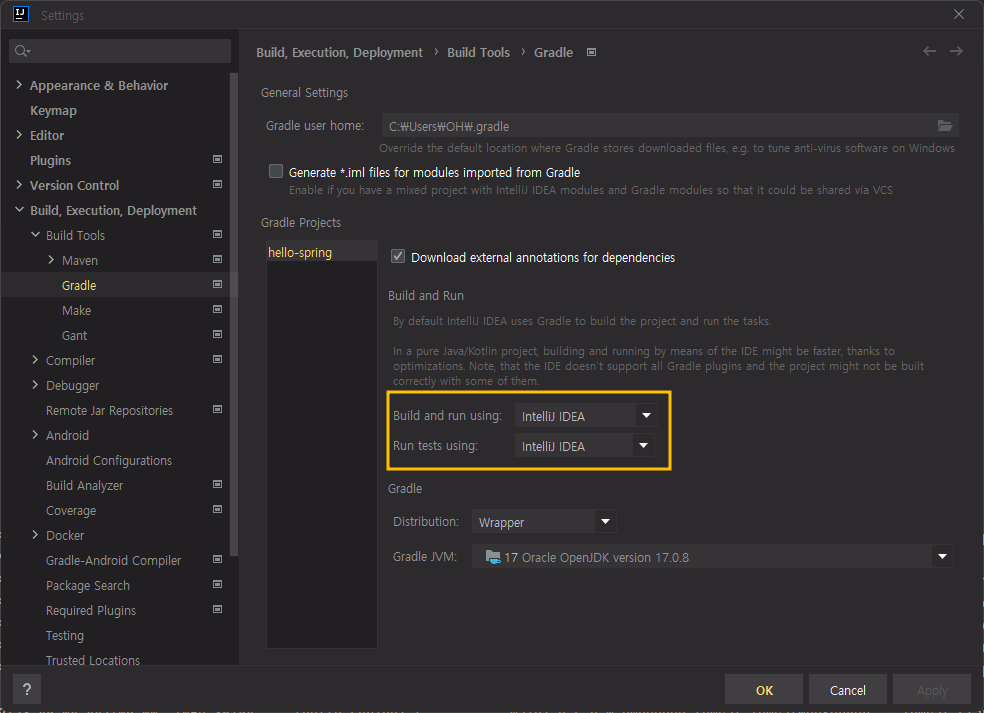The height and width of the screenshot is (713, 984).
Task: Go back using the left arrow icon
Action: [x=929, y=51]
